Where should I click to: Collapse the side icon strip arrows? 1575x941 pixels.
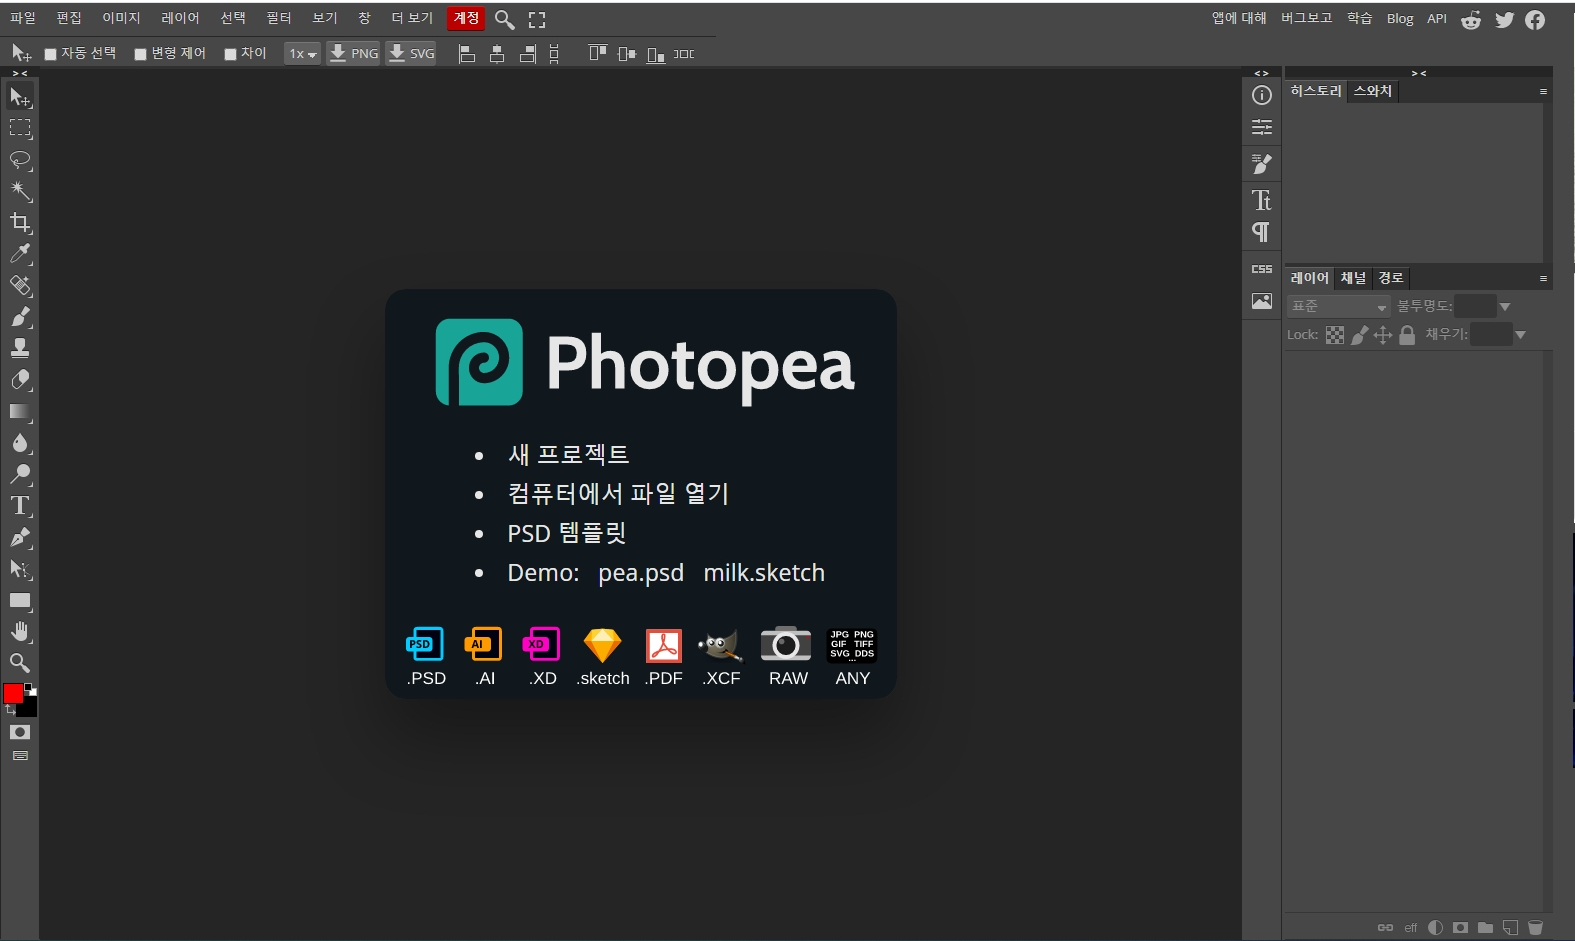click(1262, 73)
